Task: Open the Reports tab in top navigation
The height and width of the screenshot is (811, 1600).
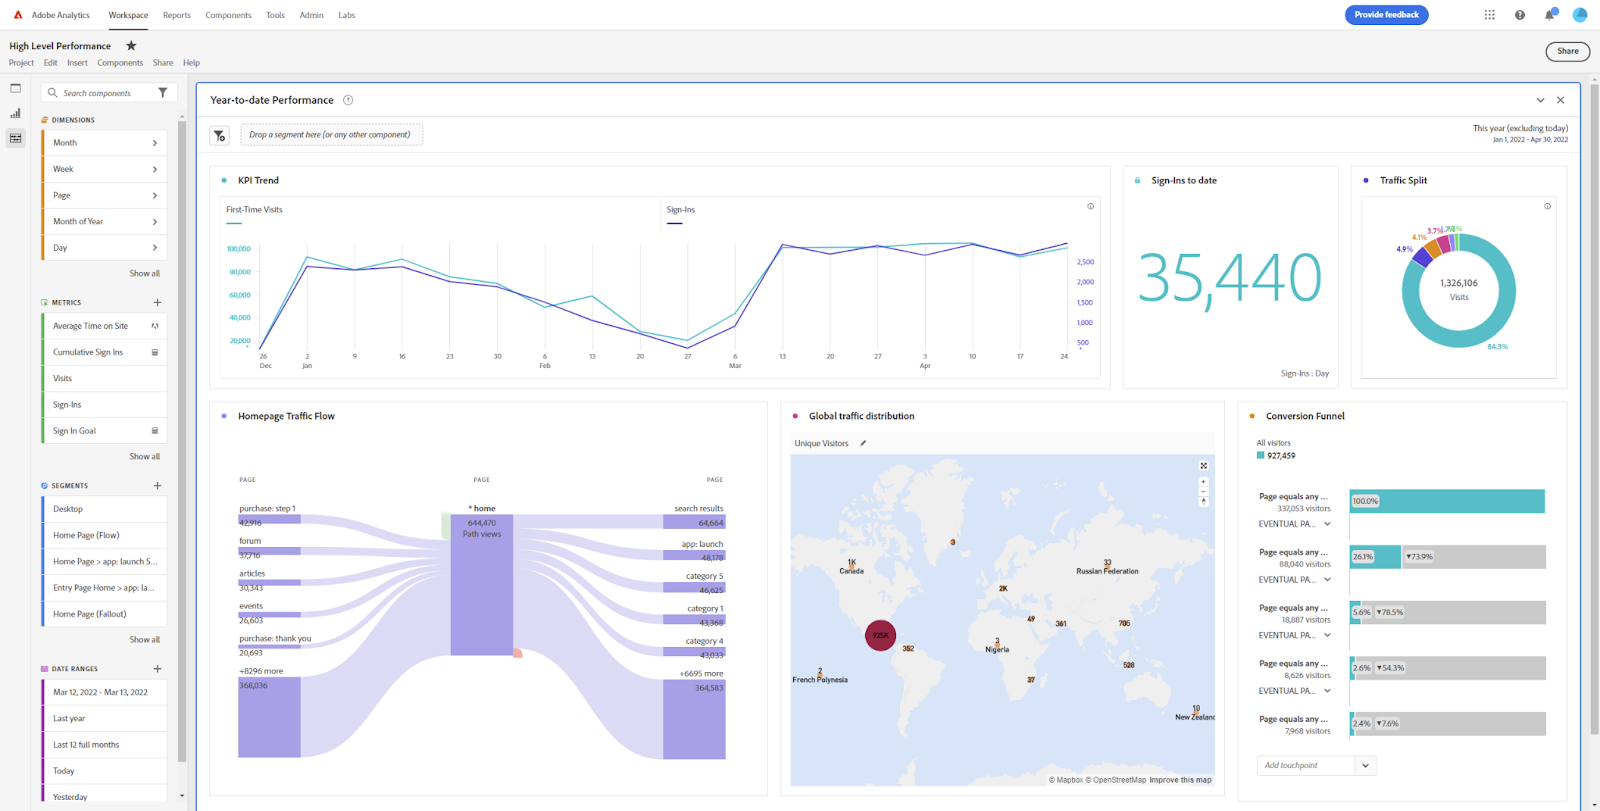Action: coord(176,15)
